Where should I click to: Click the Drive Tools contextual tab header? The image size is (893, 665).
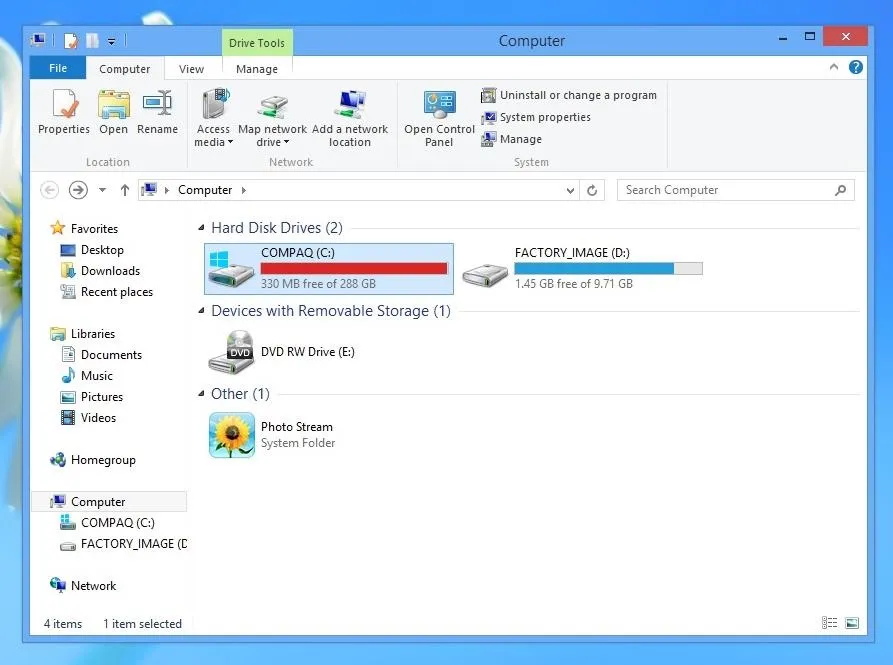257,43
